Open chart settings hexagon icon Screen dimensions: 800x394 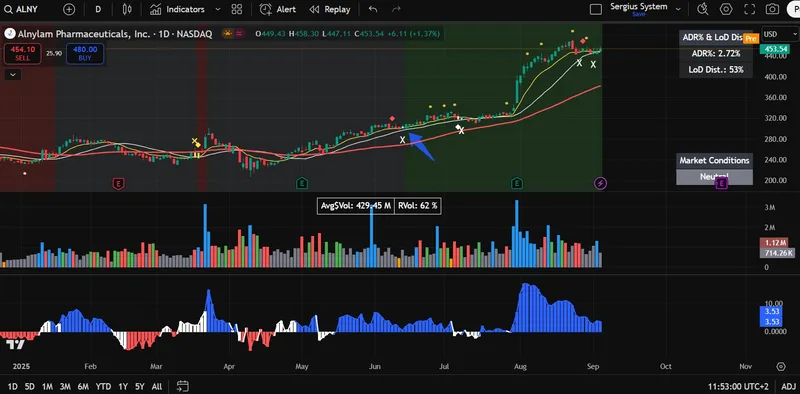click(x=726, y=9)
